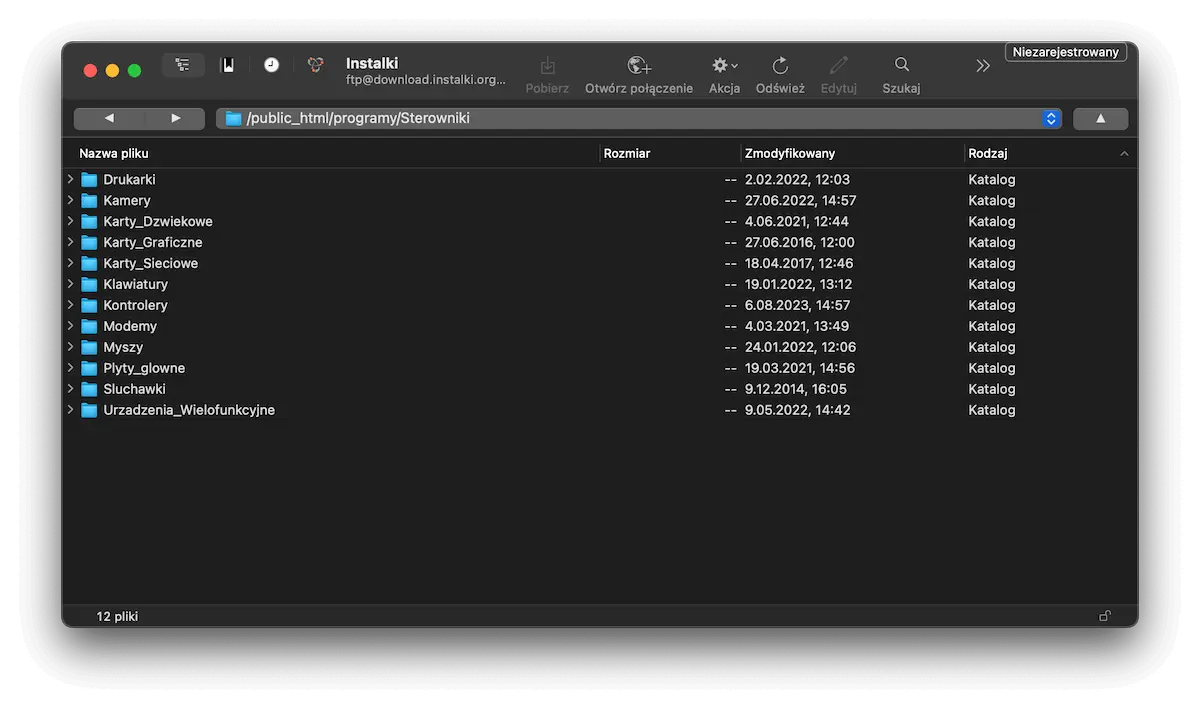This screenshot has height=709, width=1200.
Task: Expand the Drukarki folder
Action: pos(68,179)
